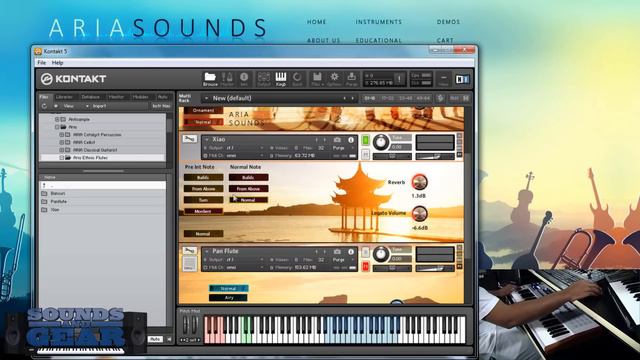Image resolution: width=640 pixels, height=360 pixels.
Task: Click the exclamation panic button
Action: point(399,78)
